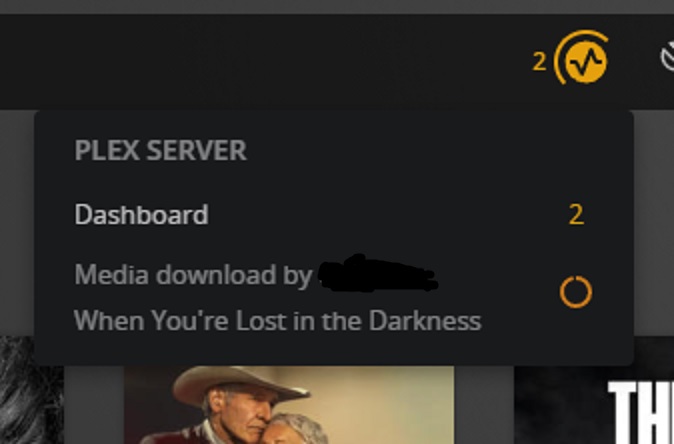674x444 pixels.
Task: Click the partially visible icon at right edge
Action: coord(668,57)
